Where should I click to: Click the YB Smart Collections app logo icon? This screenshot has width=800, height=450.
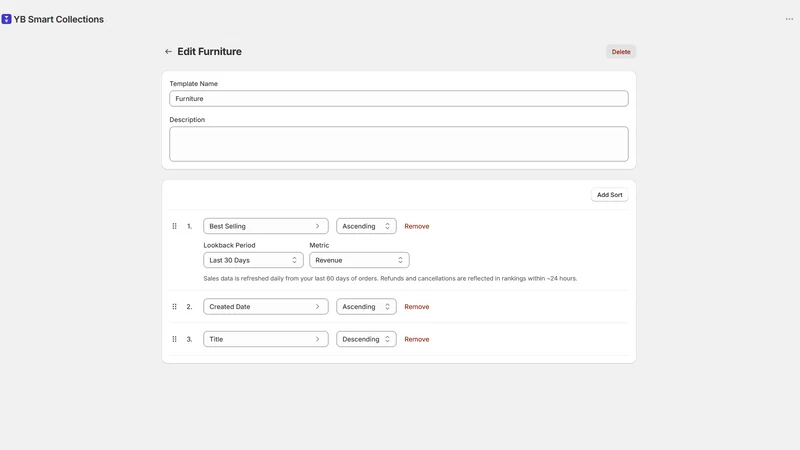(x=6, y=19)
